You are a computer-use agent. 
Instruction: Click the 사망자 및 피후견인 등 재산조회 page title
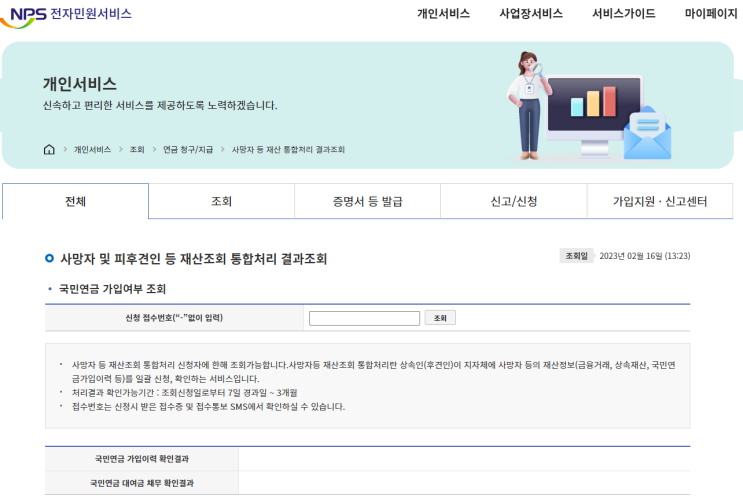tap(193, 259)
